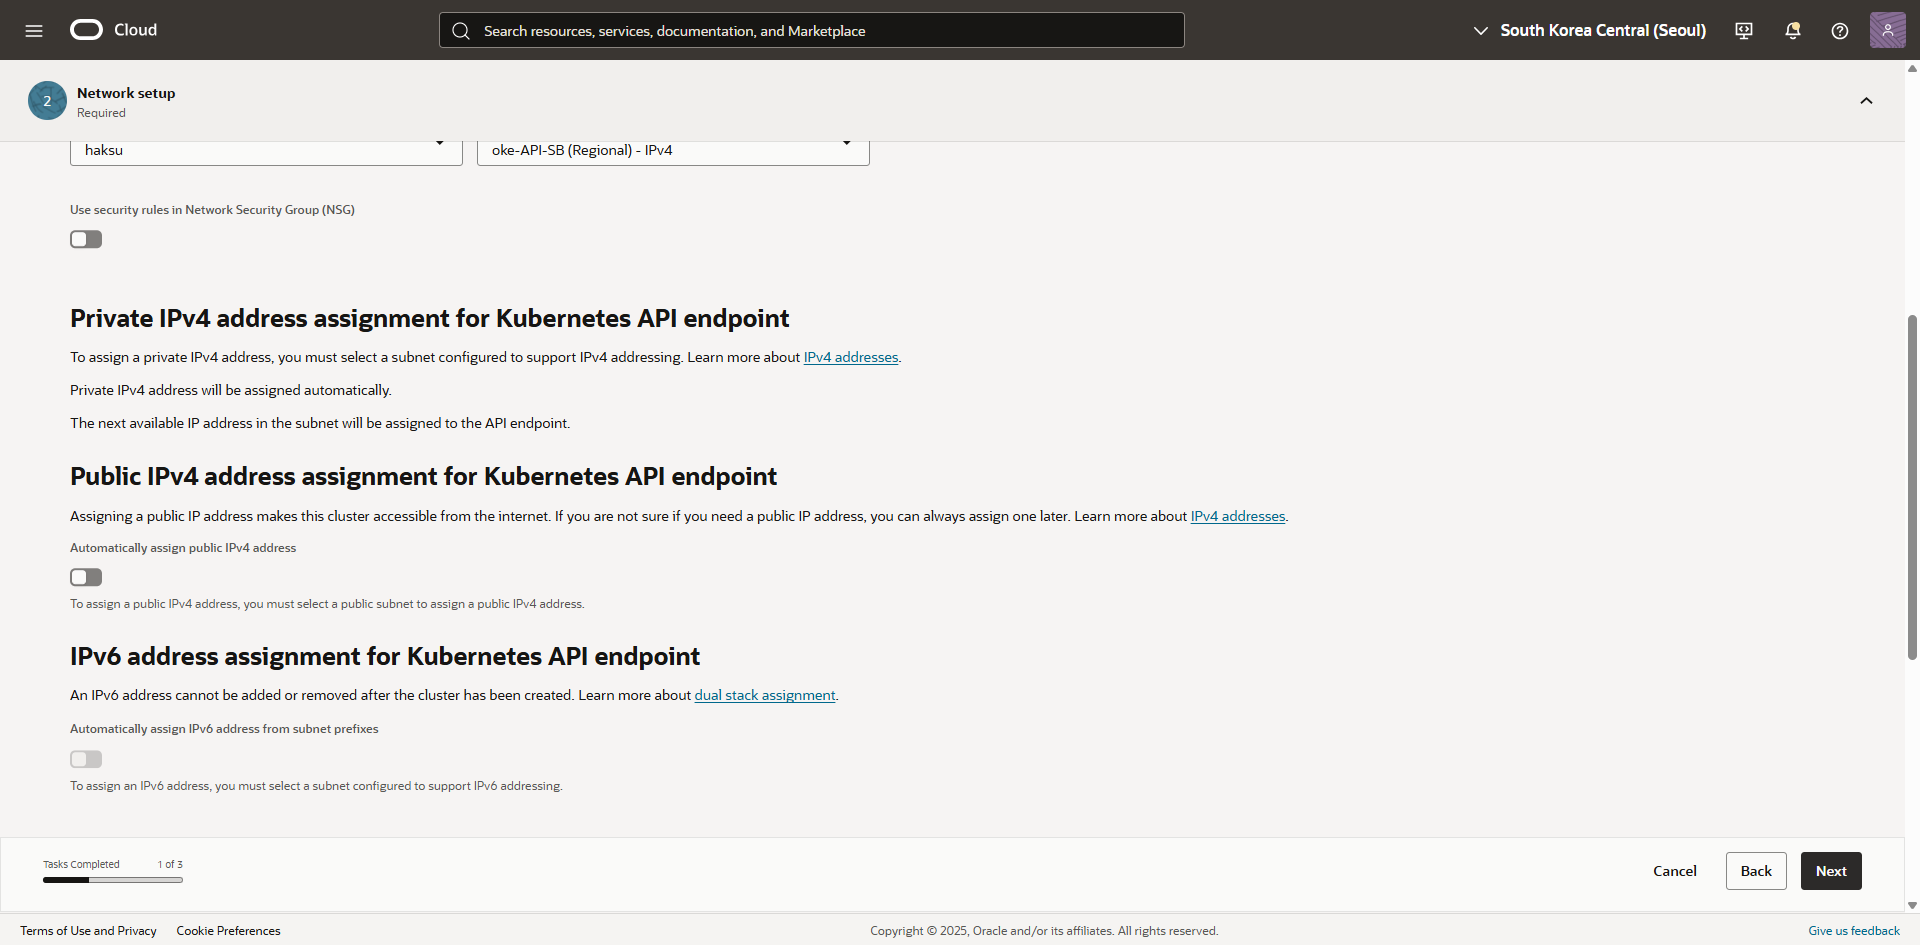This screenshot has width=1920, height=945.
Task: Click the Network setup step 2 badge
Action: click(x=47, y=101)
